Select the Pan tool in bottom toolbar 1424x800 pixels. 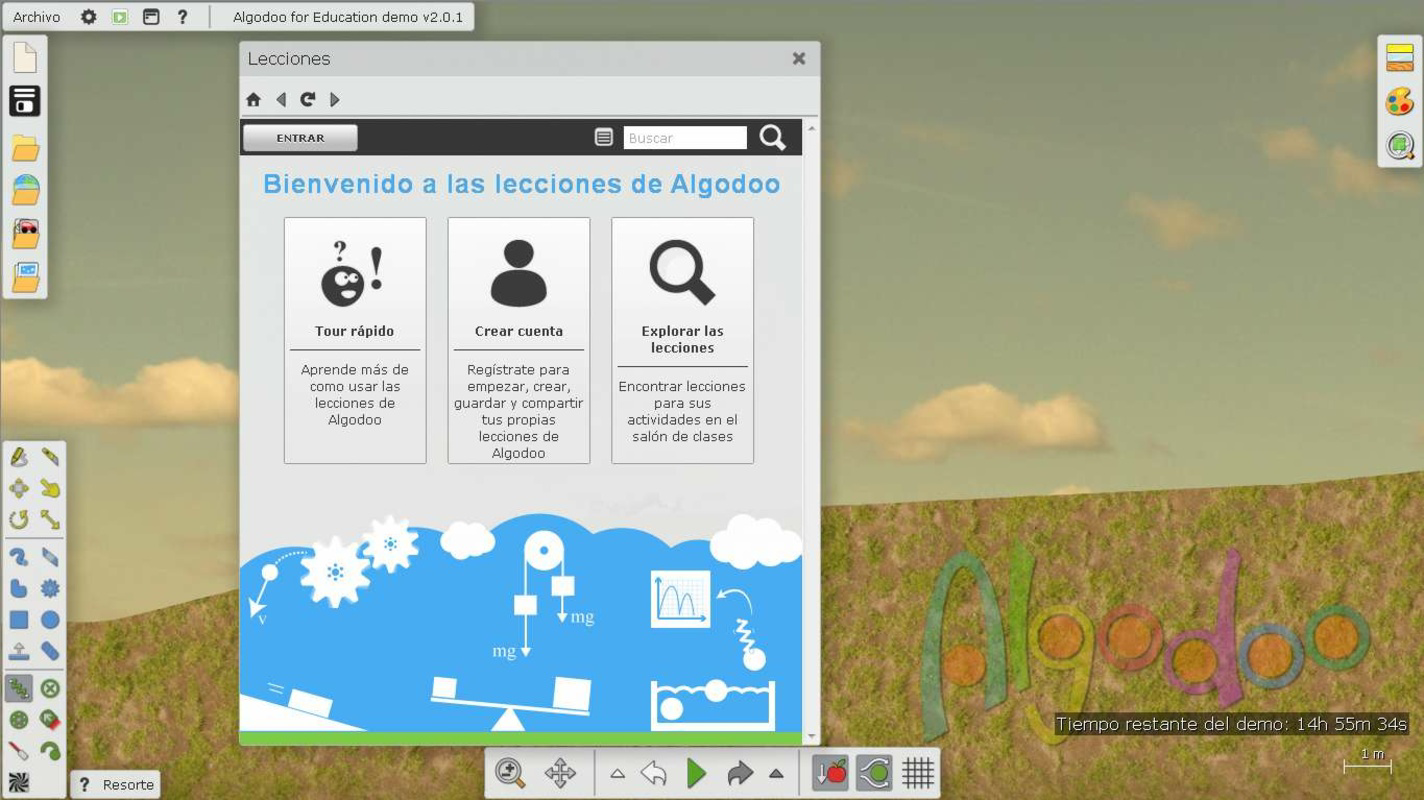(560, 772)
